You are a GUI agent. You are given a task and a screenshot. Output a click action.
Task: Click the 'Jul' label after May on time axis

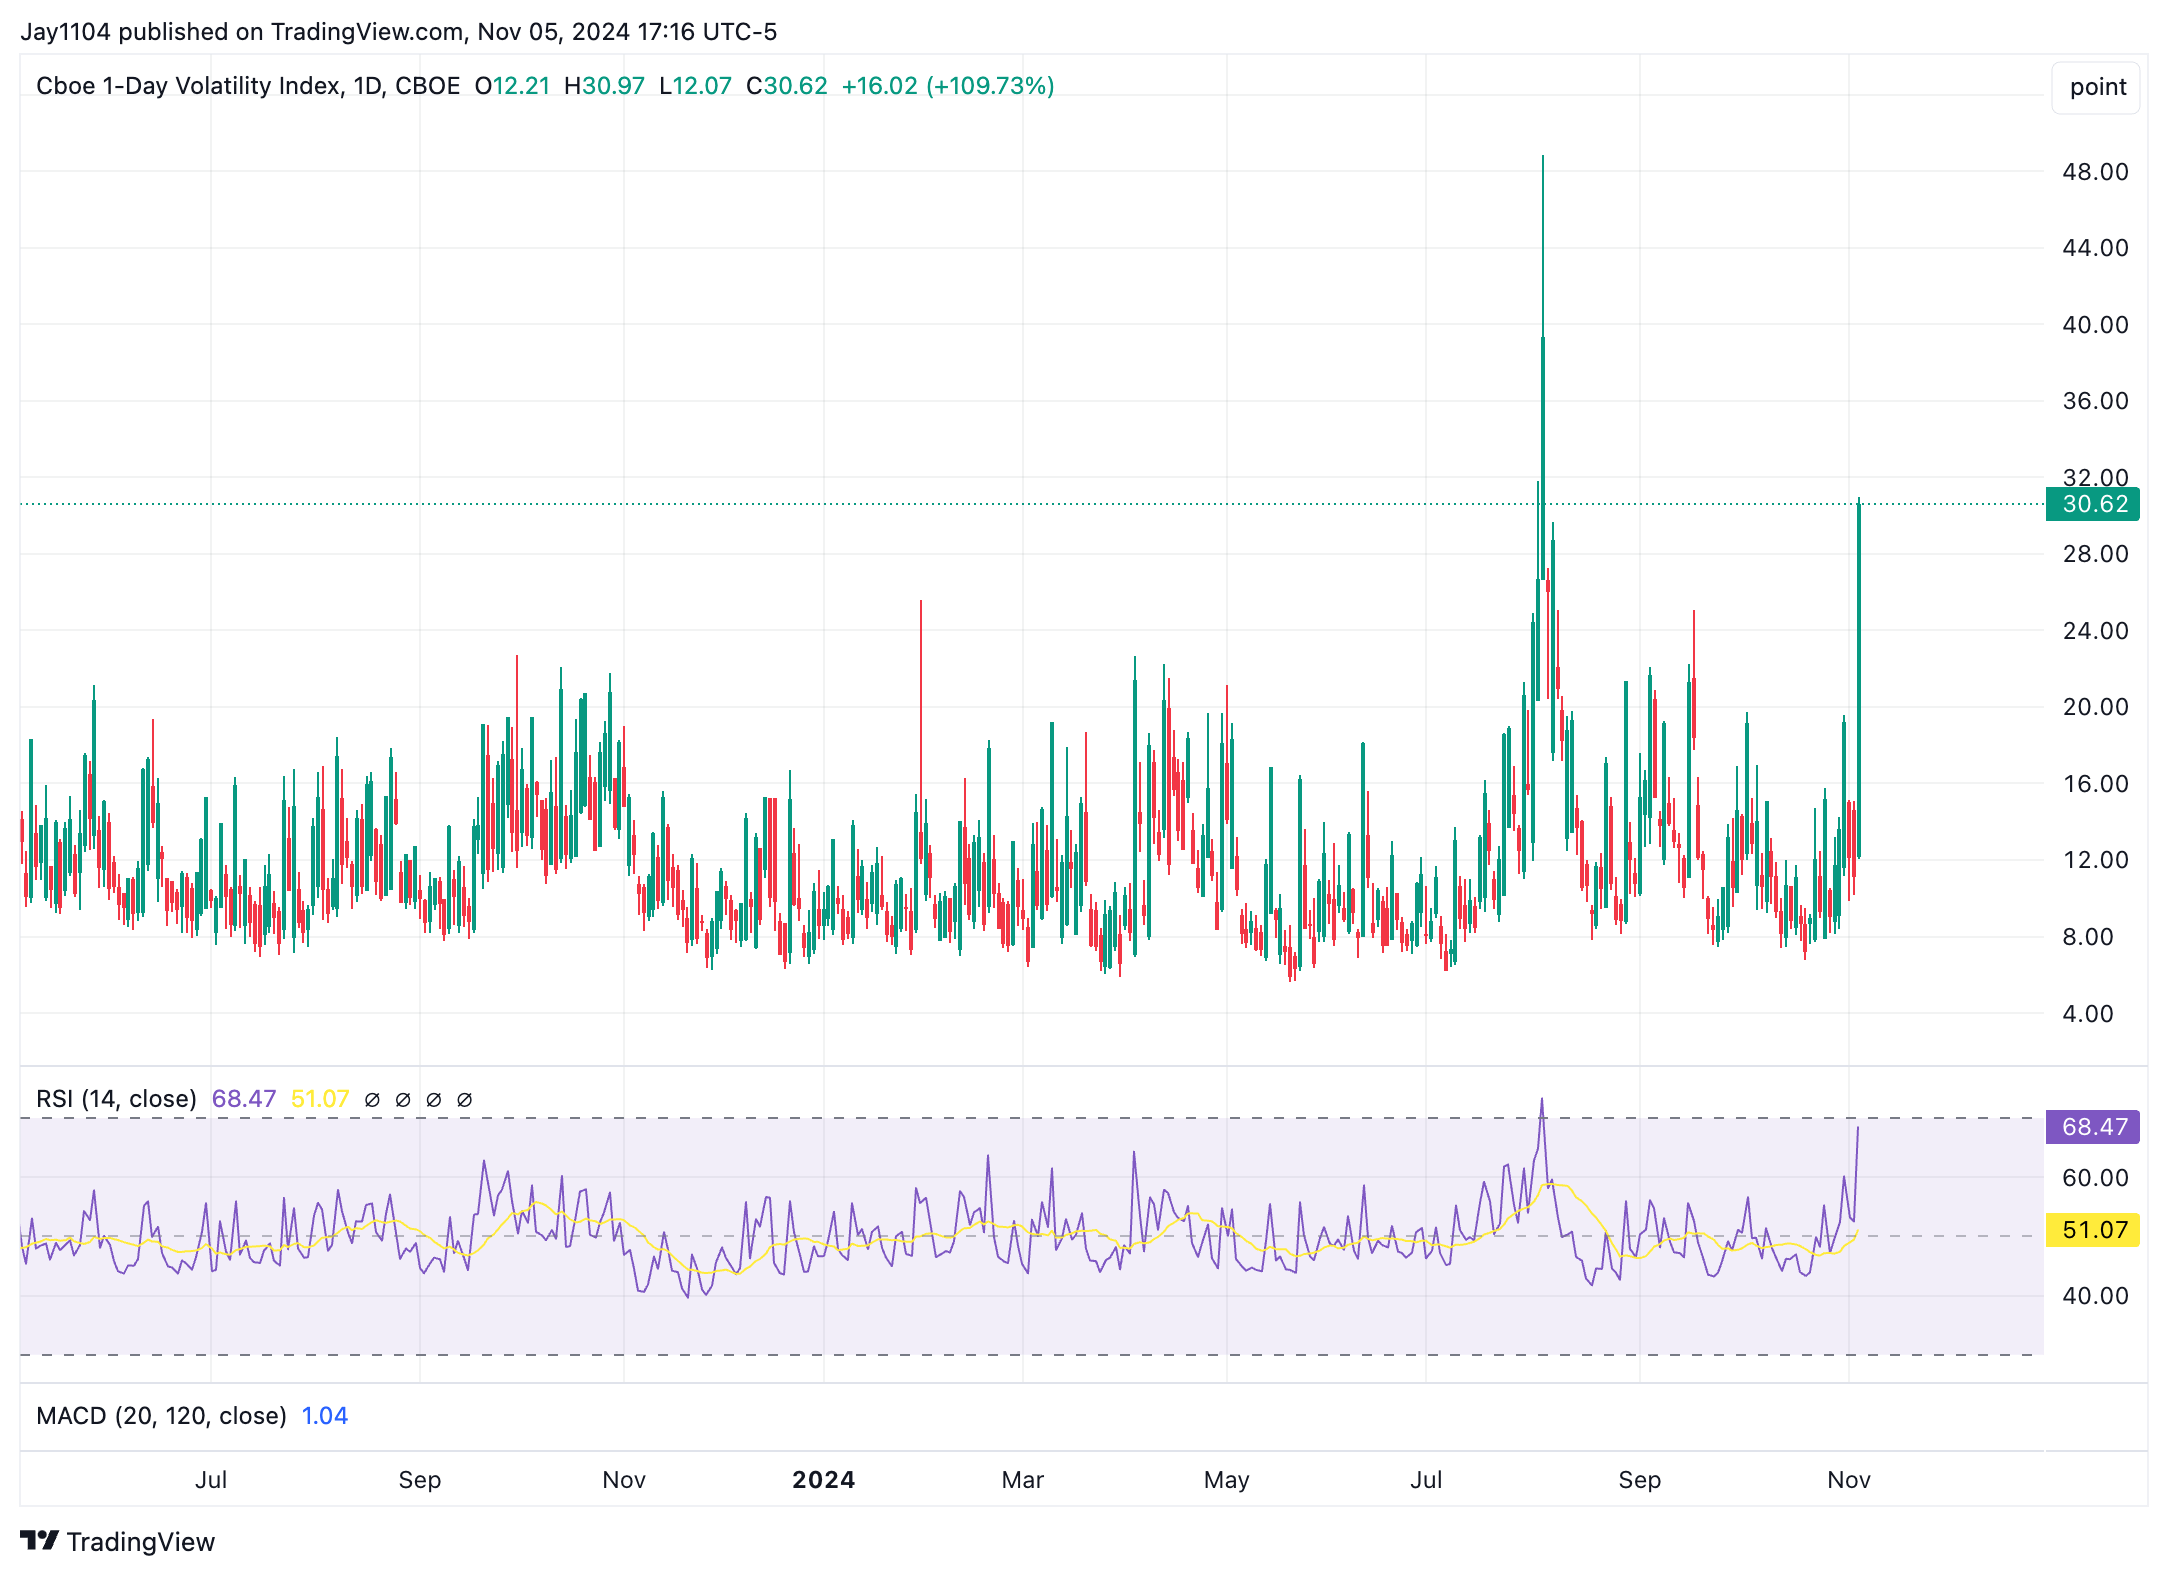point(1426,1480)
